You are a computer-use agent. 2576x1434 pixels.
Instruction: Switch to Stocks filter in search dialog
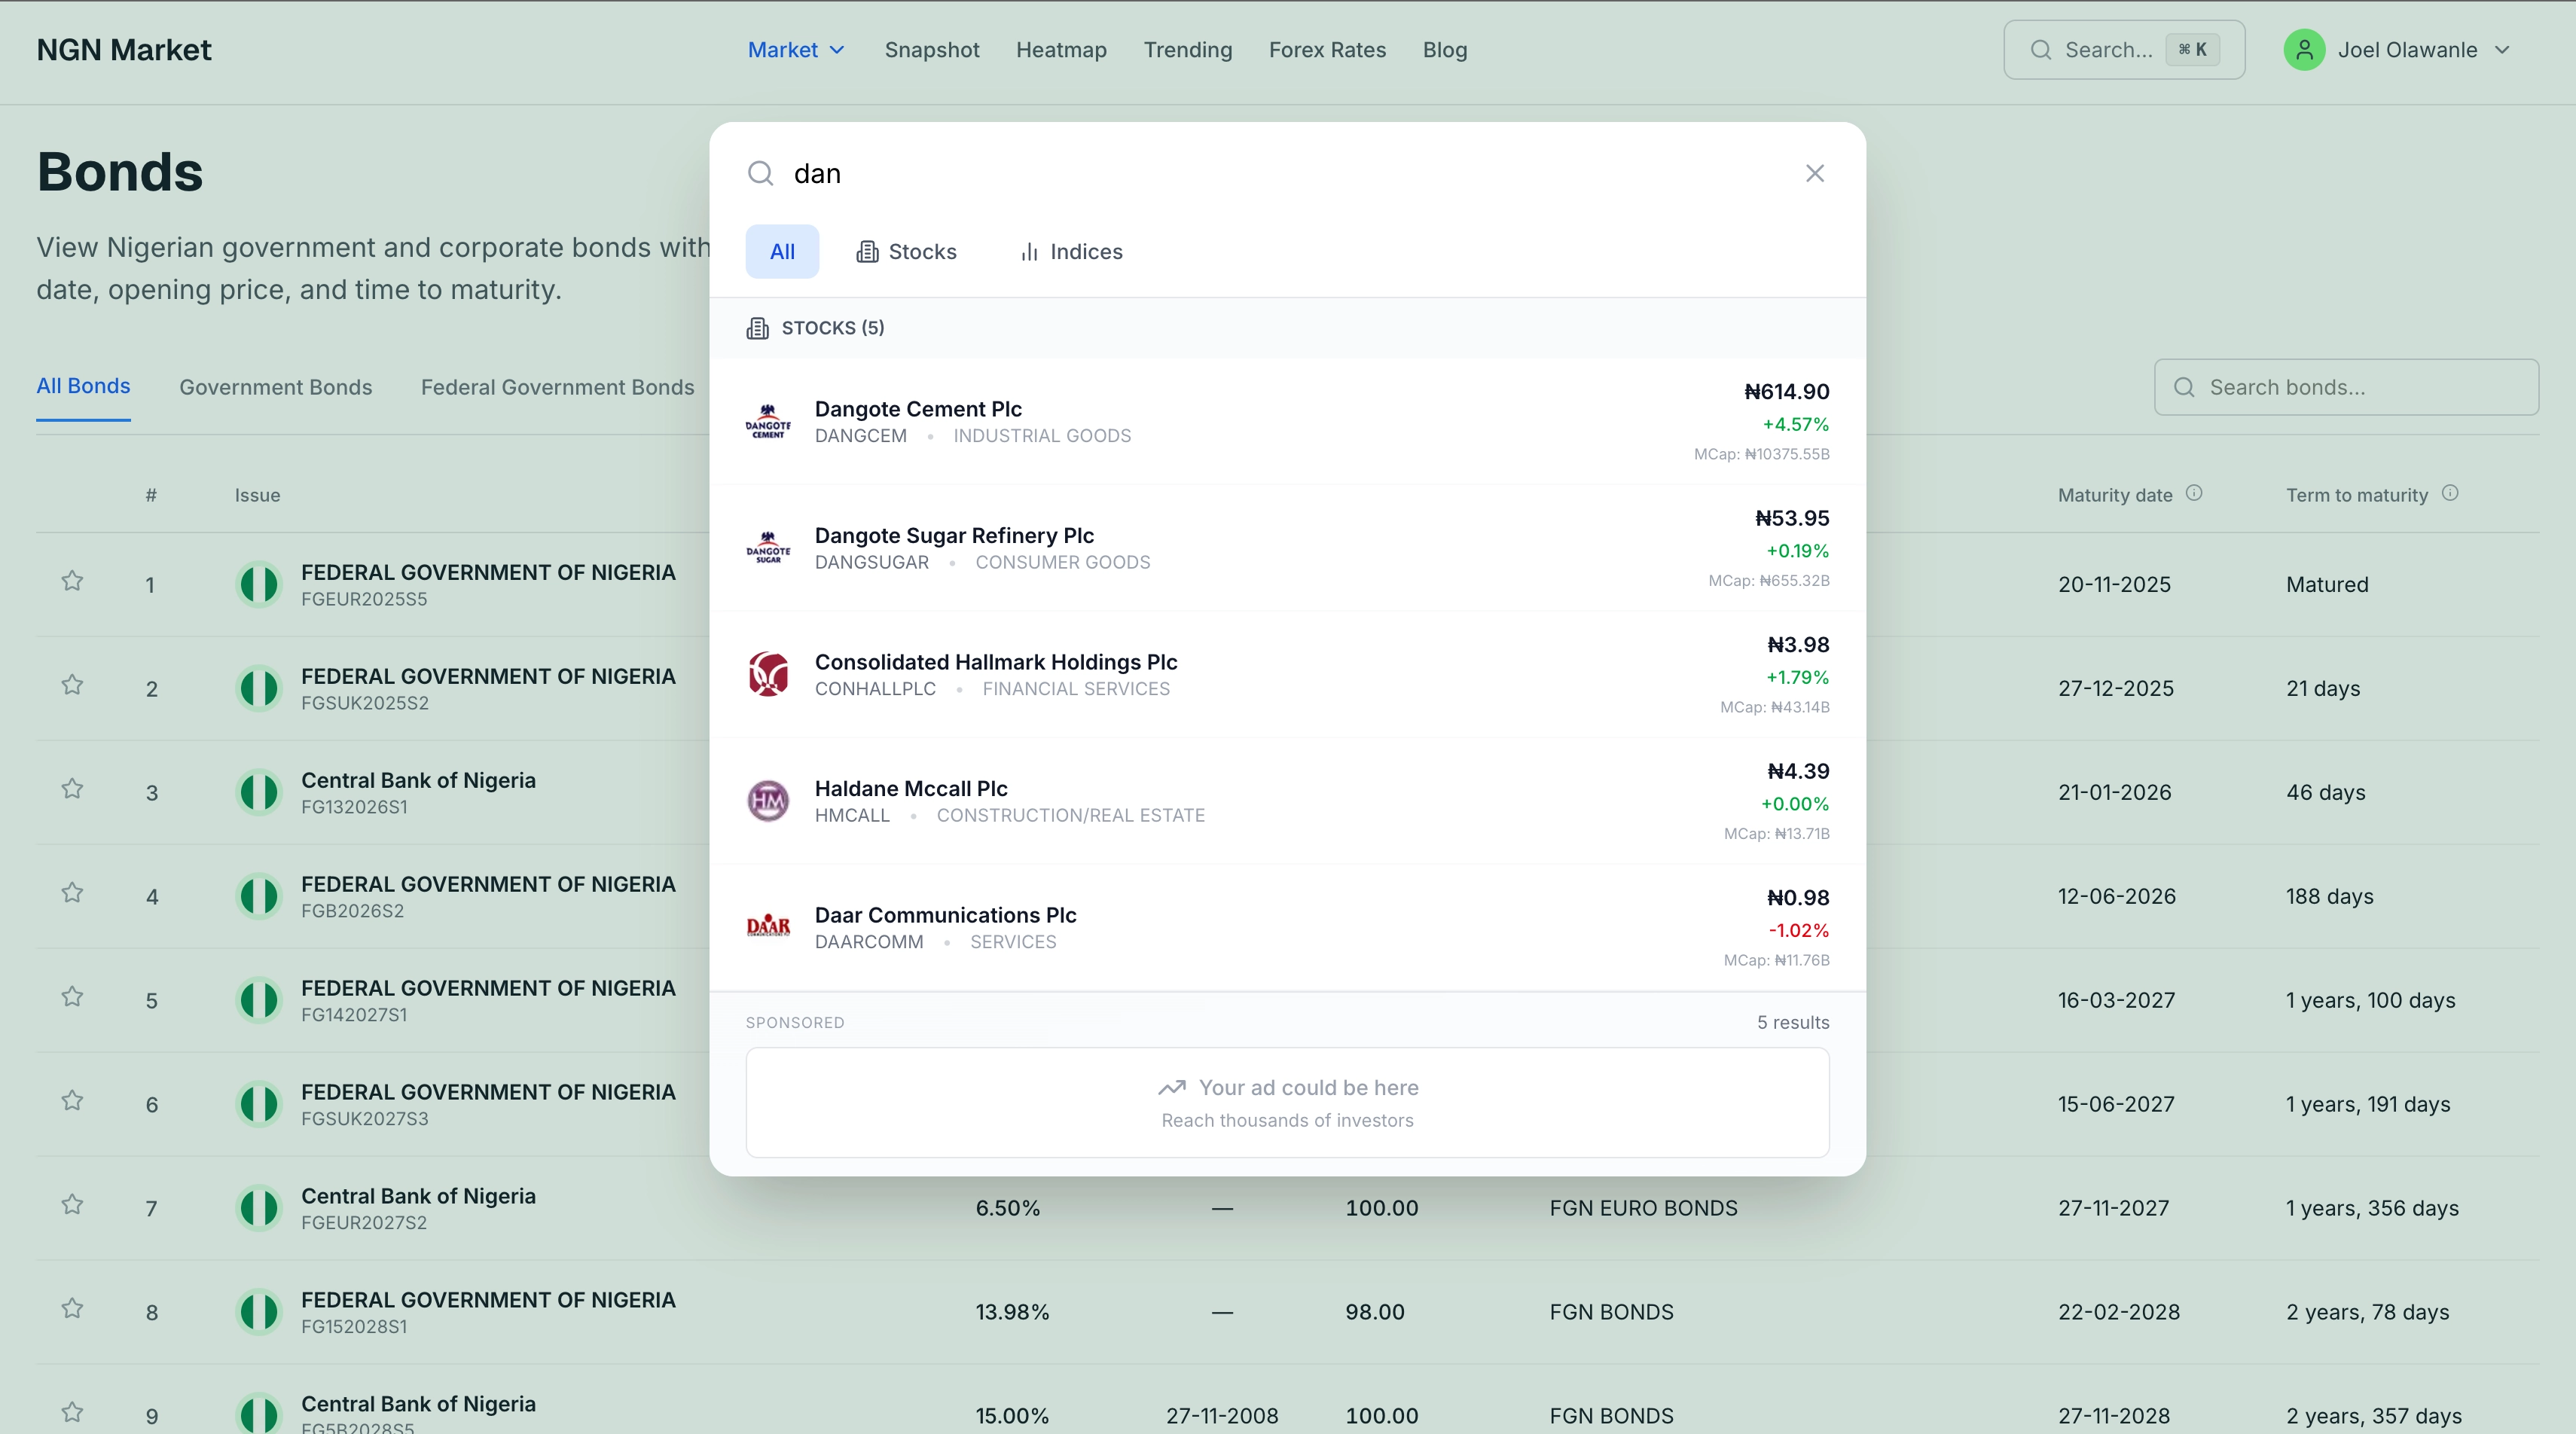pos(906,252)
